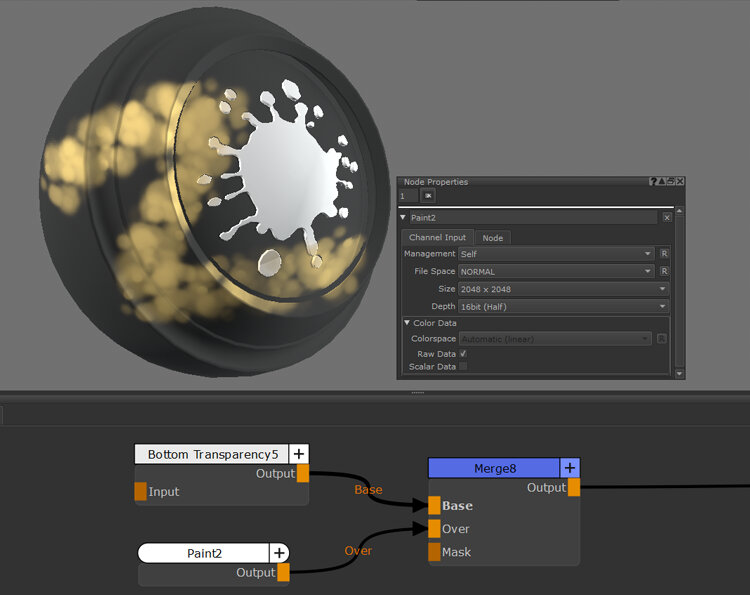Select the Merge8 node title bar

pos(493,467)
